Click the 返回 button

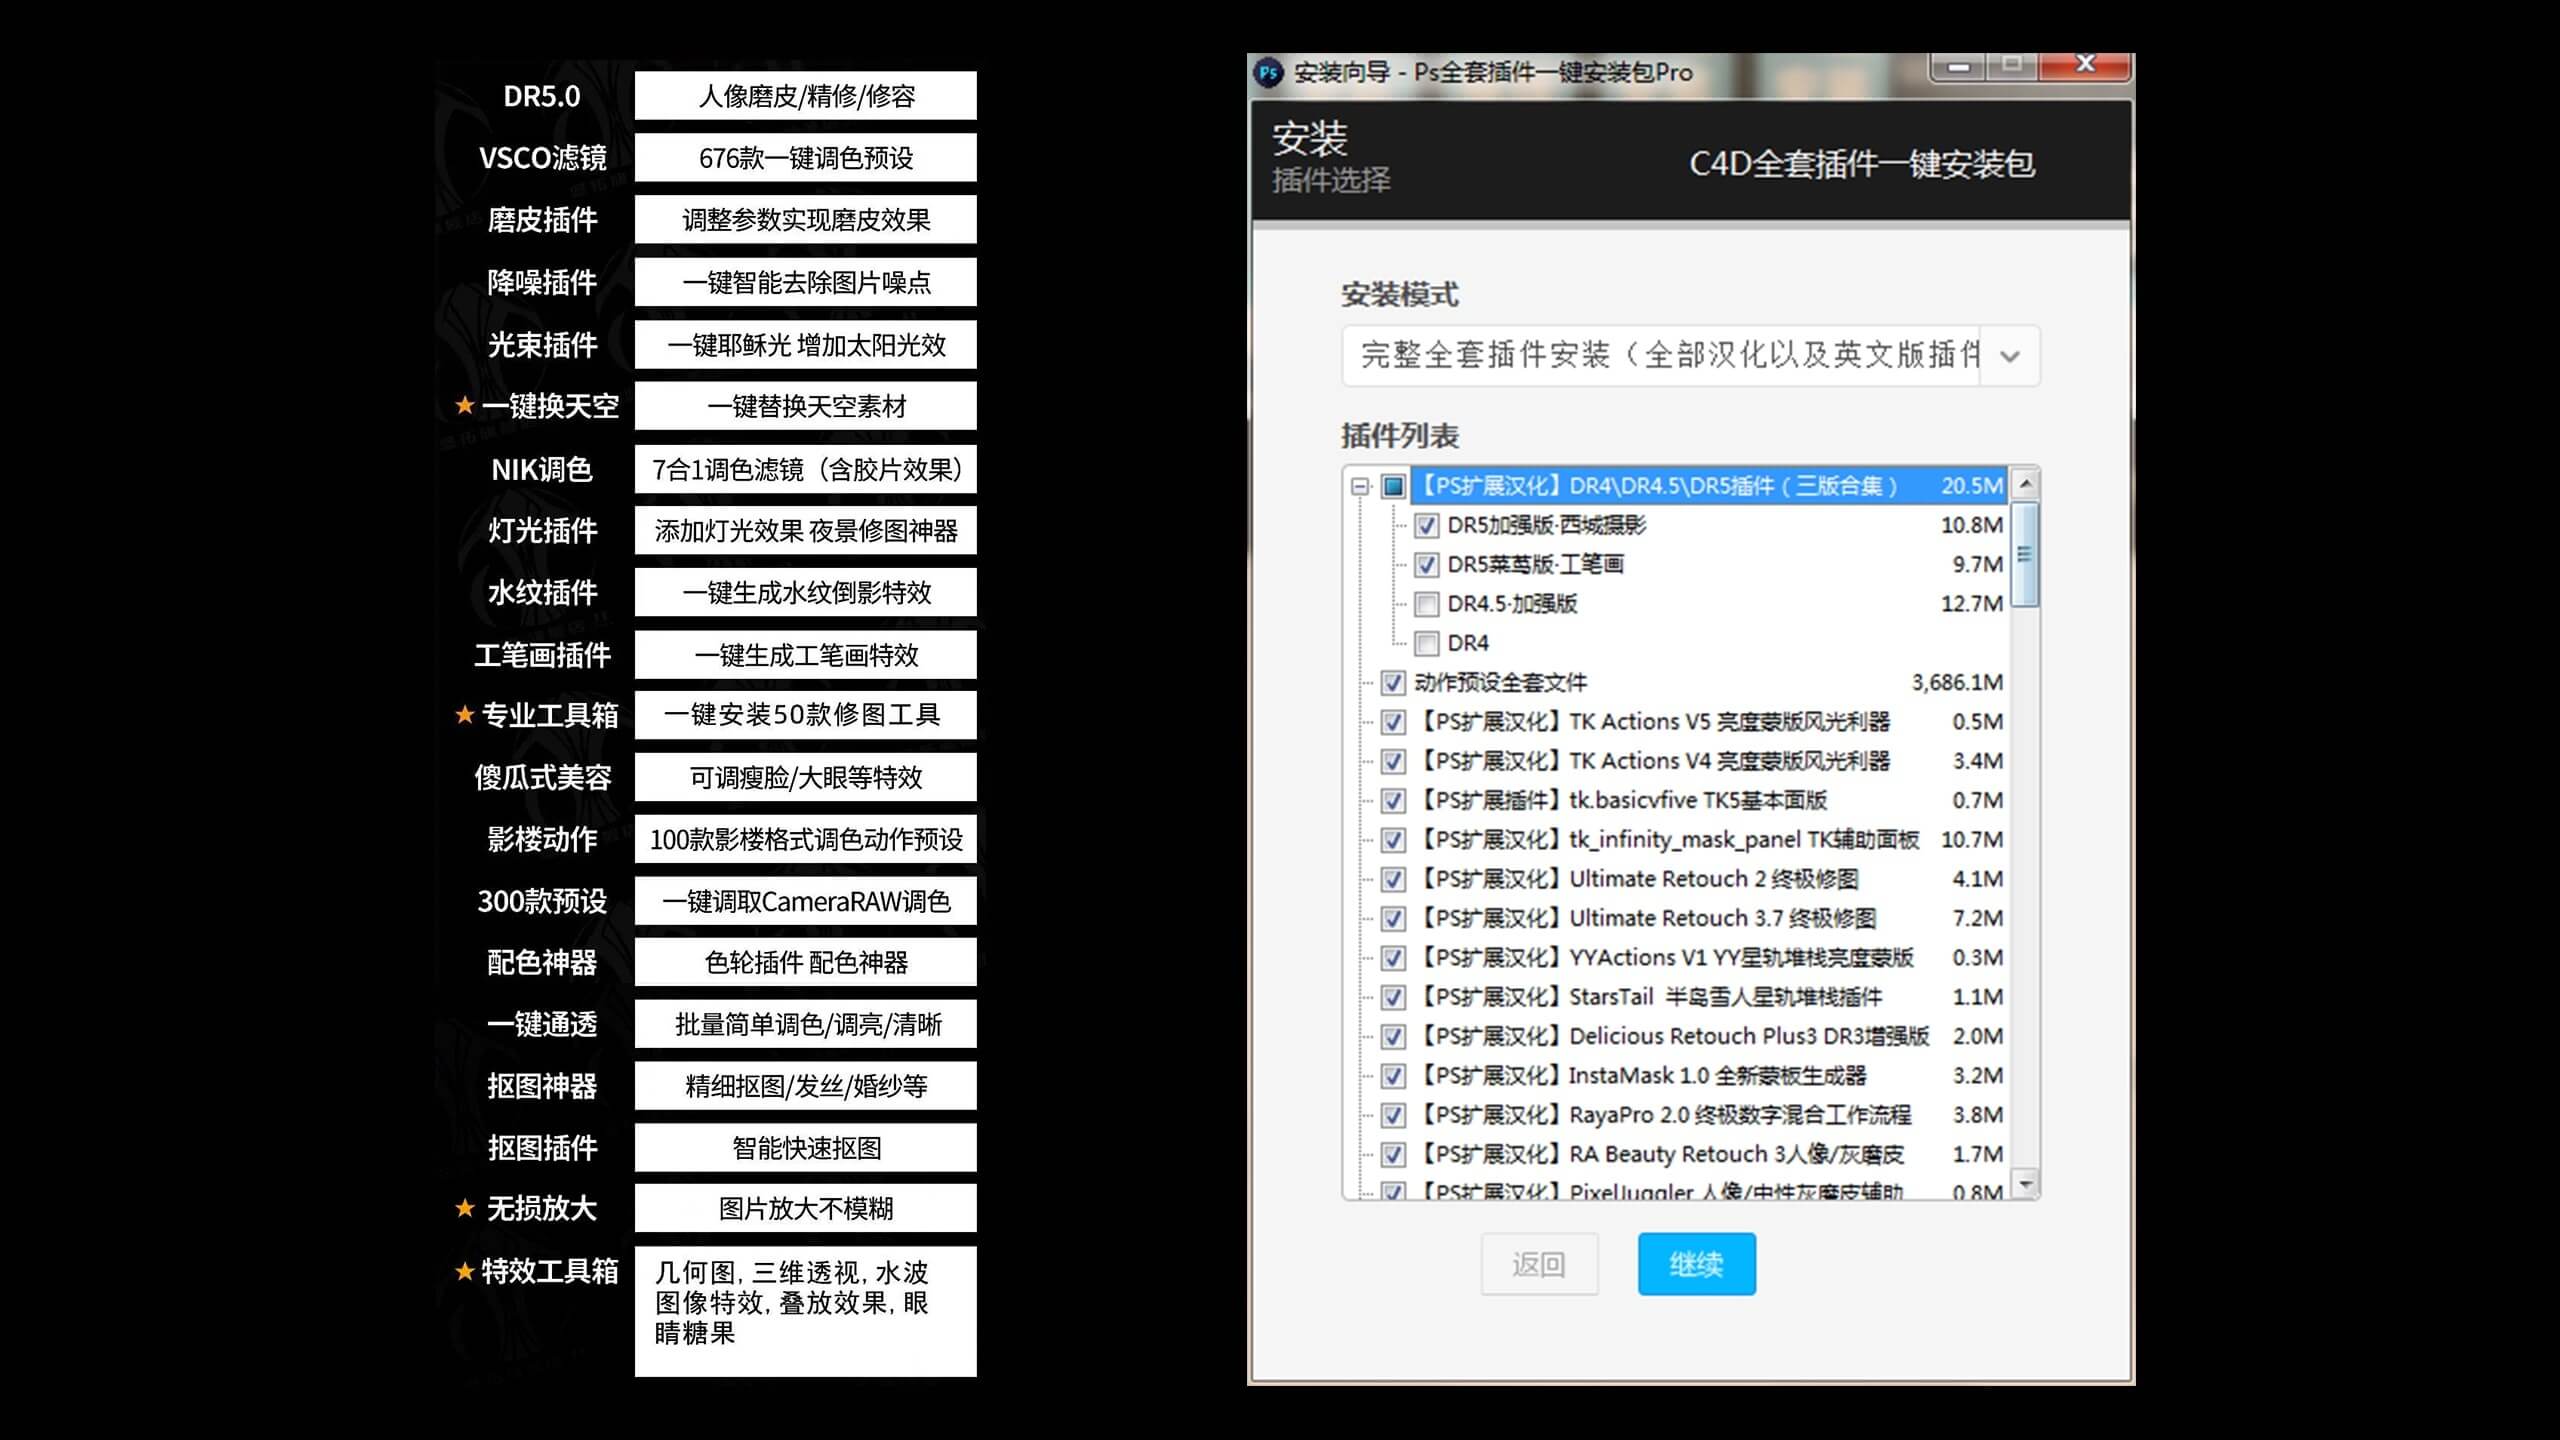pyautogui.click(x=1538, y=1265)
